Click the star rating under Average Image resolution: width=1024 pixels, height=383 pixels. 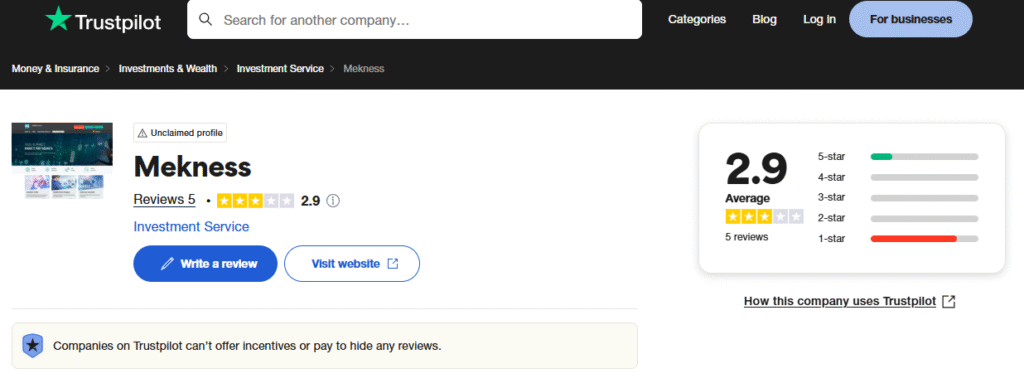click(764, 216)
